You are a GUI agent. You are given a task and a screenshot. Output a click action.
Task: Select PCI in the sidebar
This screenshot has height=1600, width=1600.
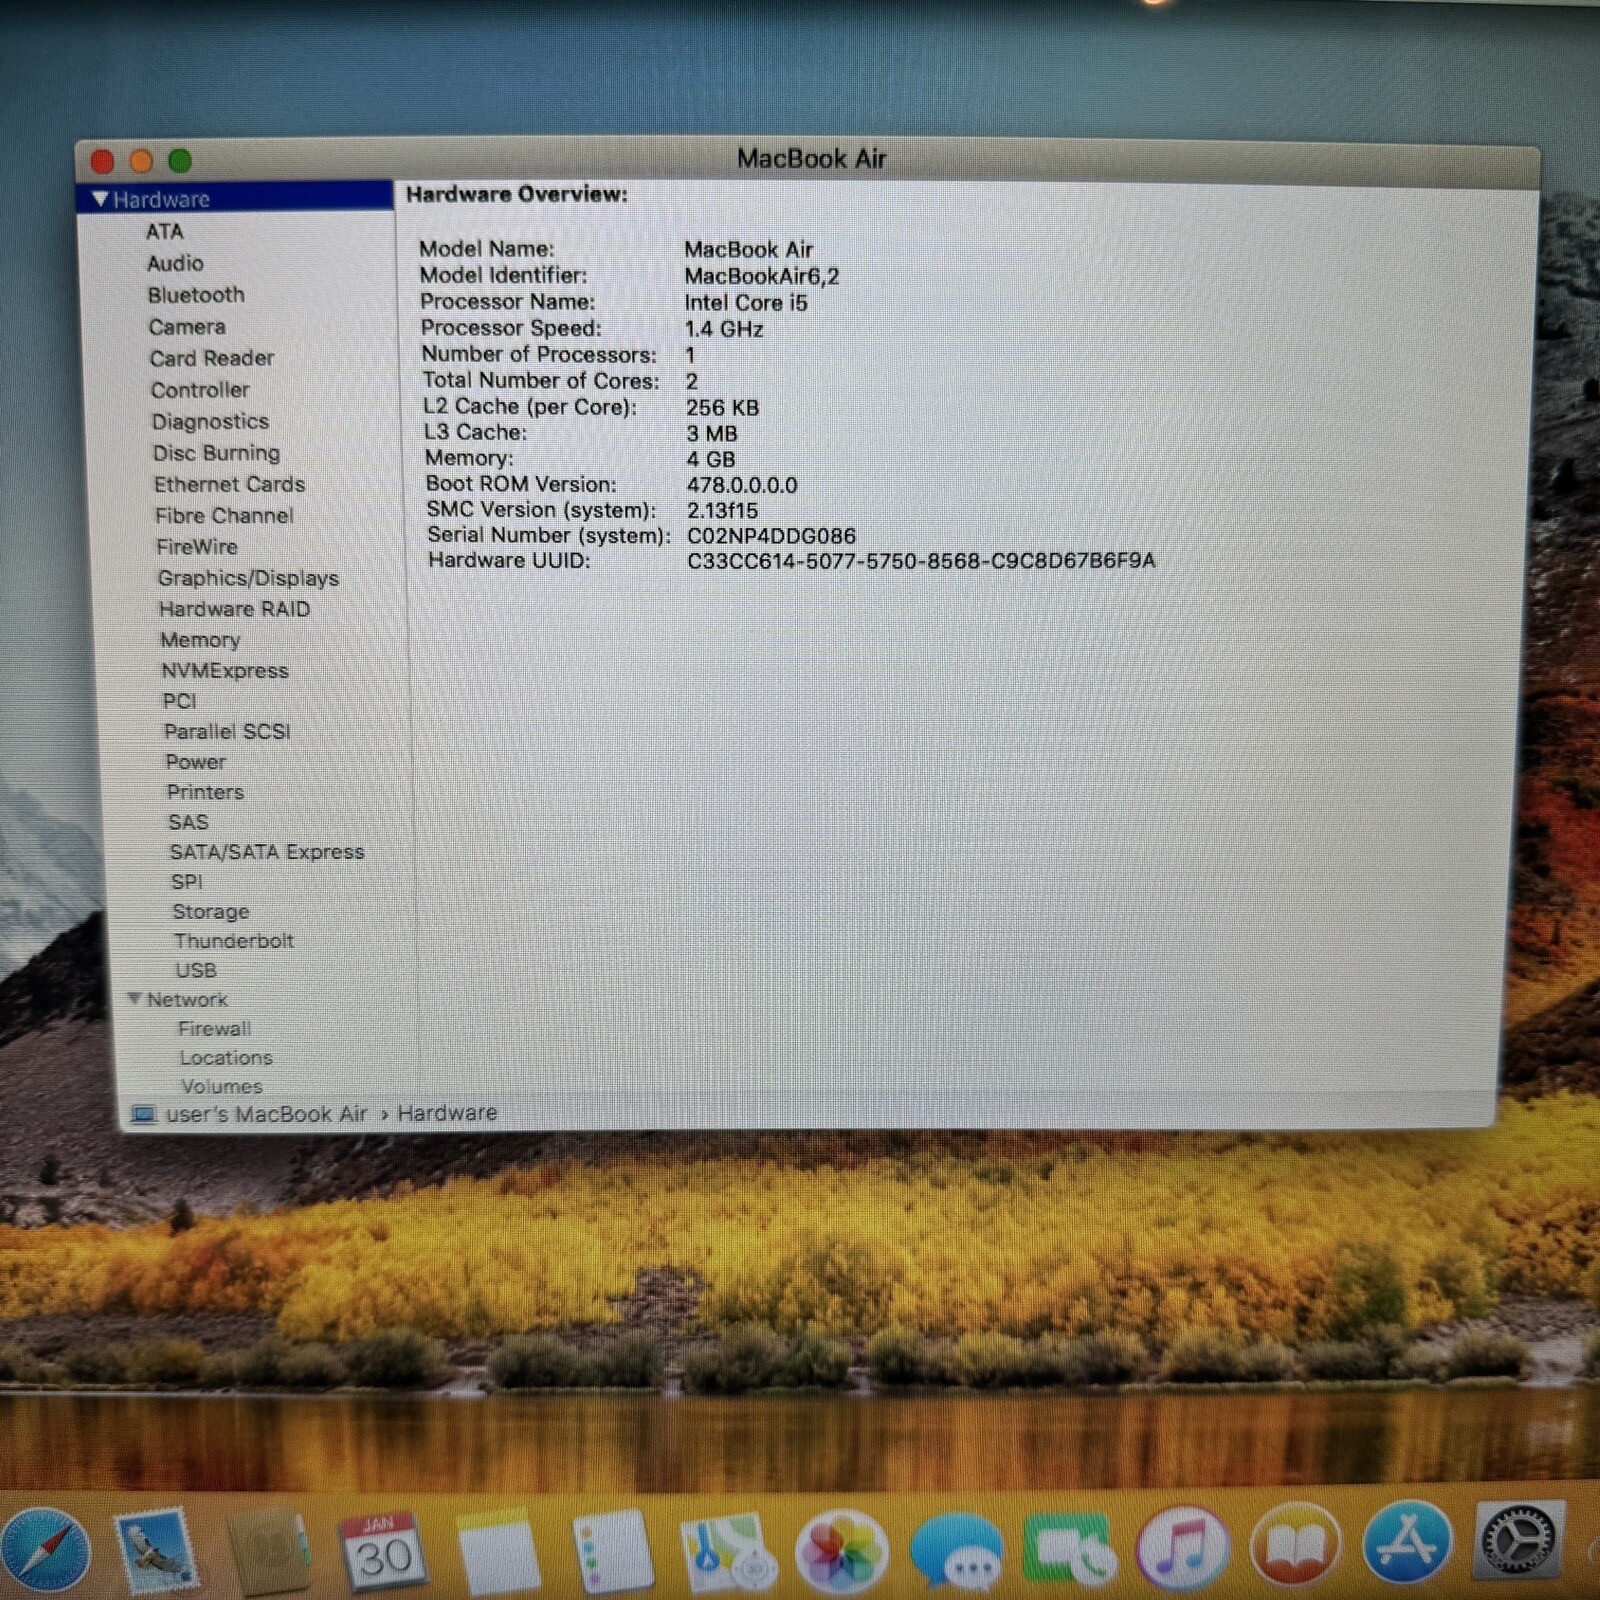click(x=180, y=701)
